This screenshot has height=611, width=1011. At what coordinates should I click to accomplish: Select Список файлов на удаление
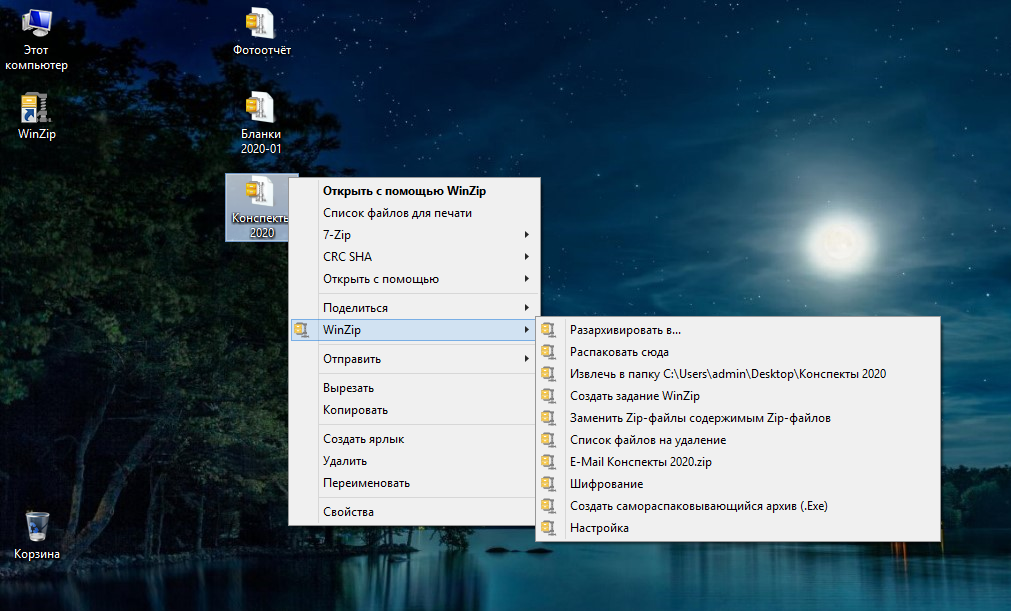click(738, 440)
